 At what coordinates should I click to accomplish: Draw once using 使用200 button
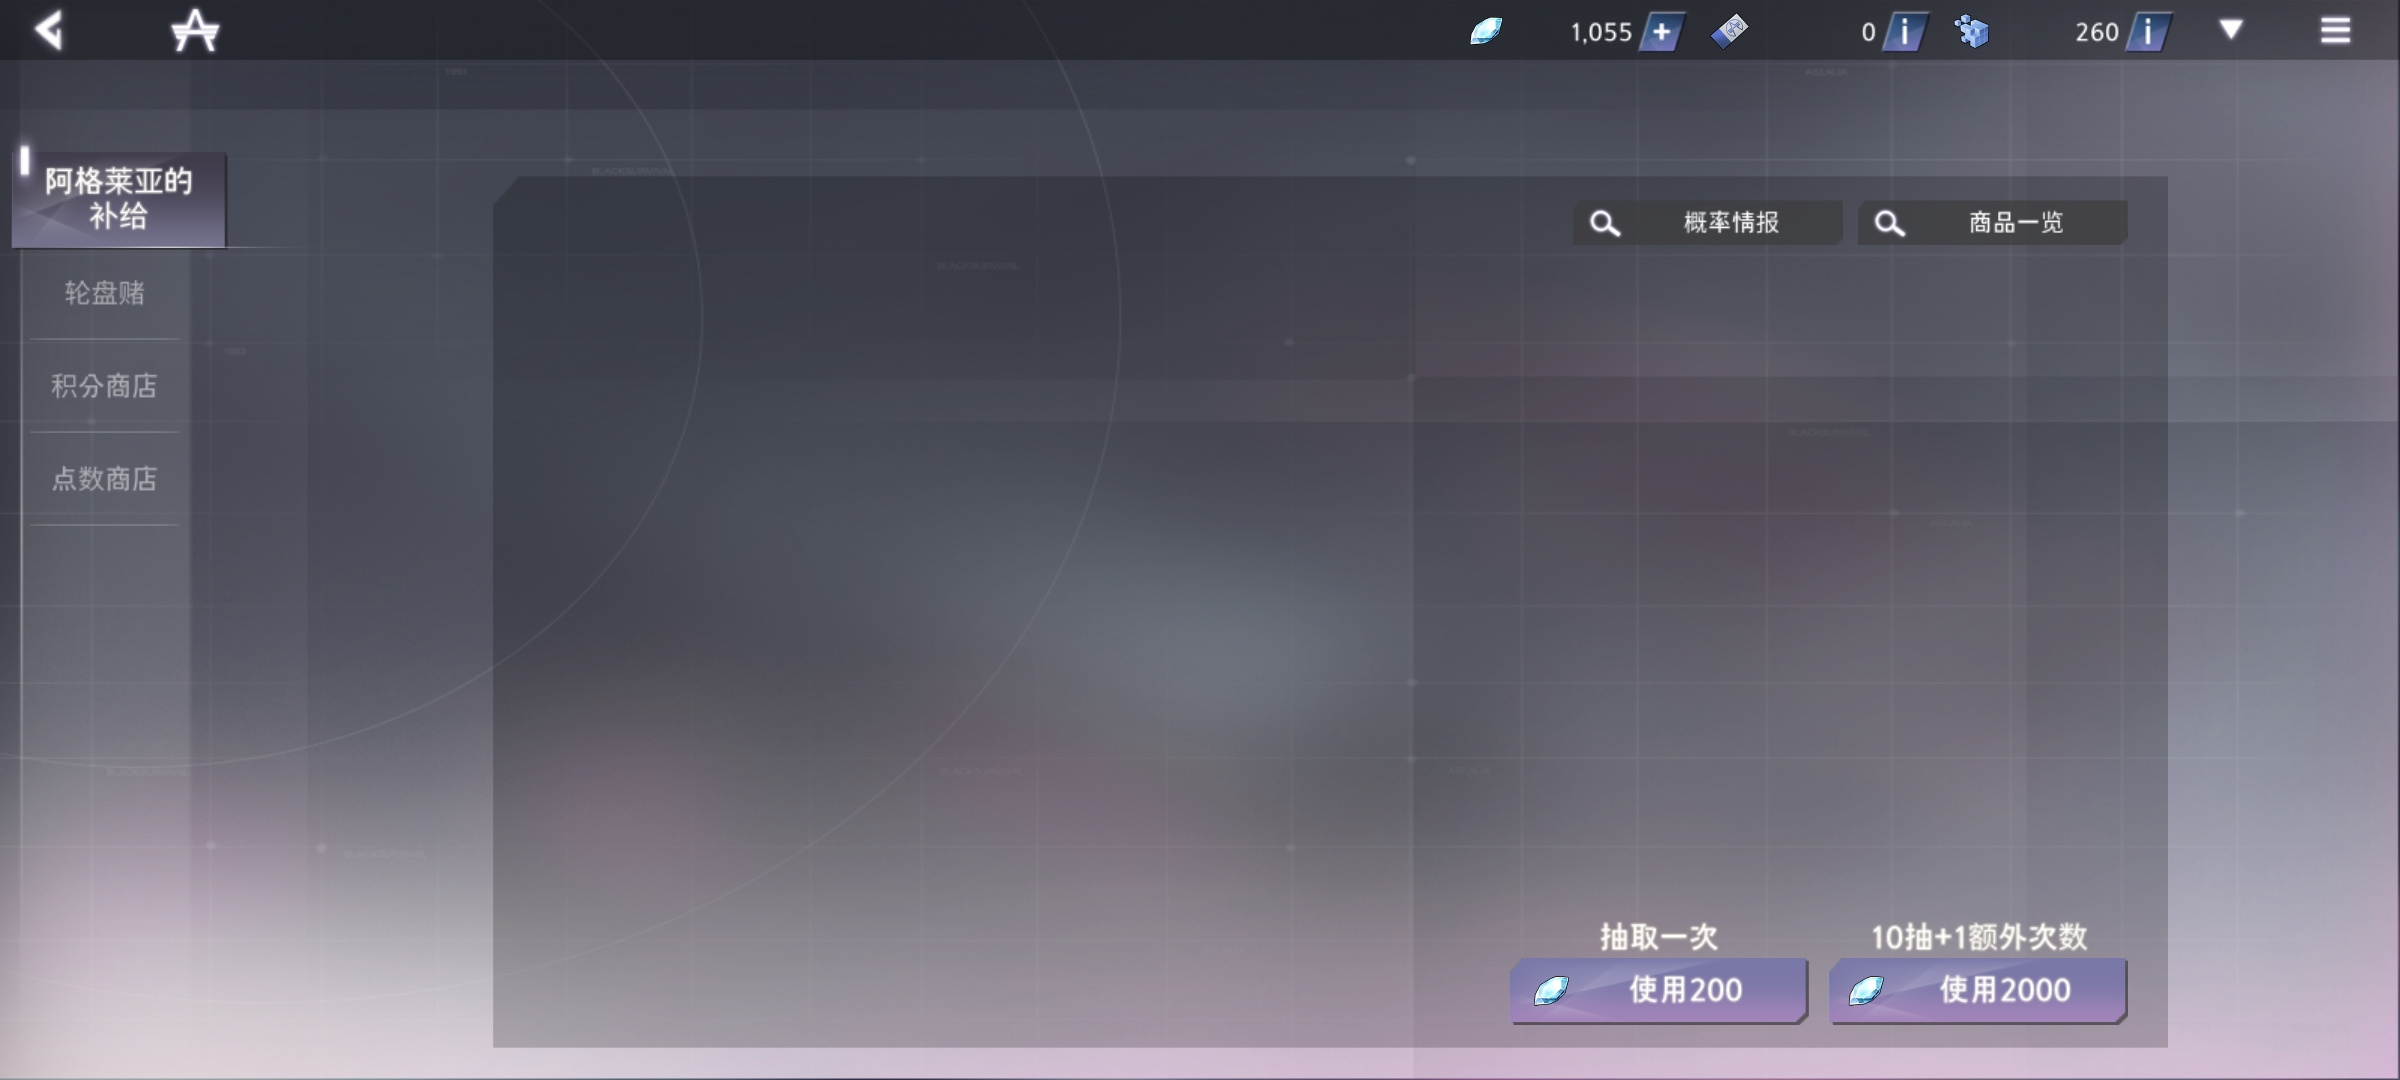[1658, 990]
